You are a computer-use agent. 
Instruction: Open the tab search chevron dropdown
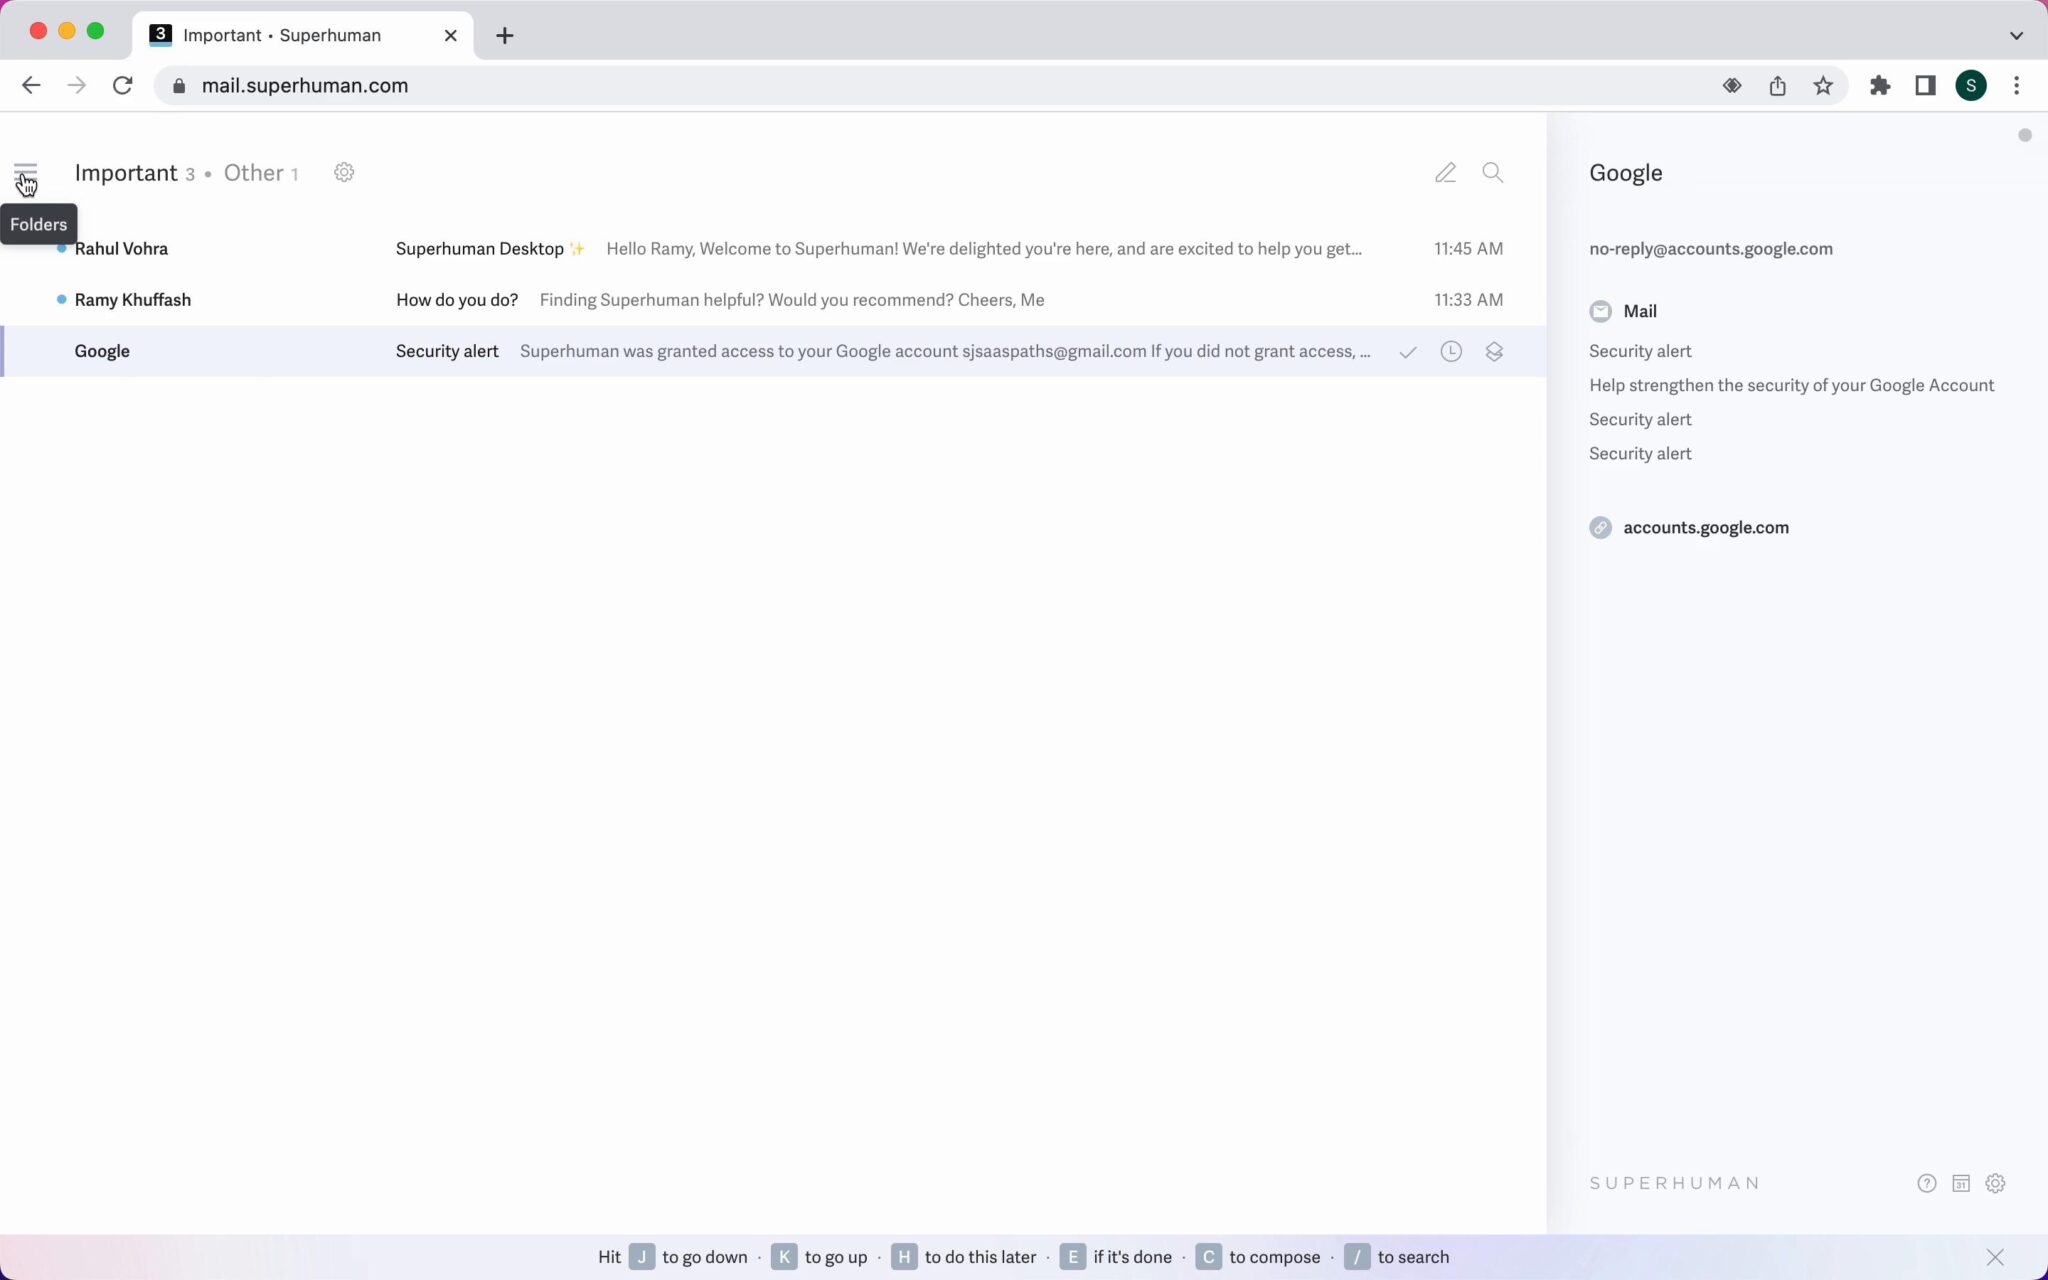2016,35
